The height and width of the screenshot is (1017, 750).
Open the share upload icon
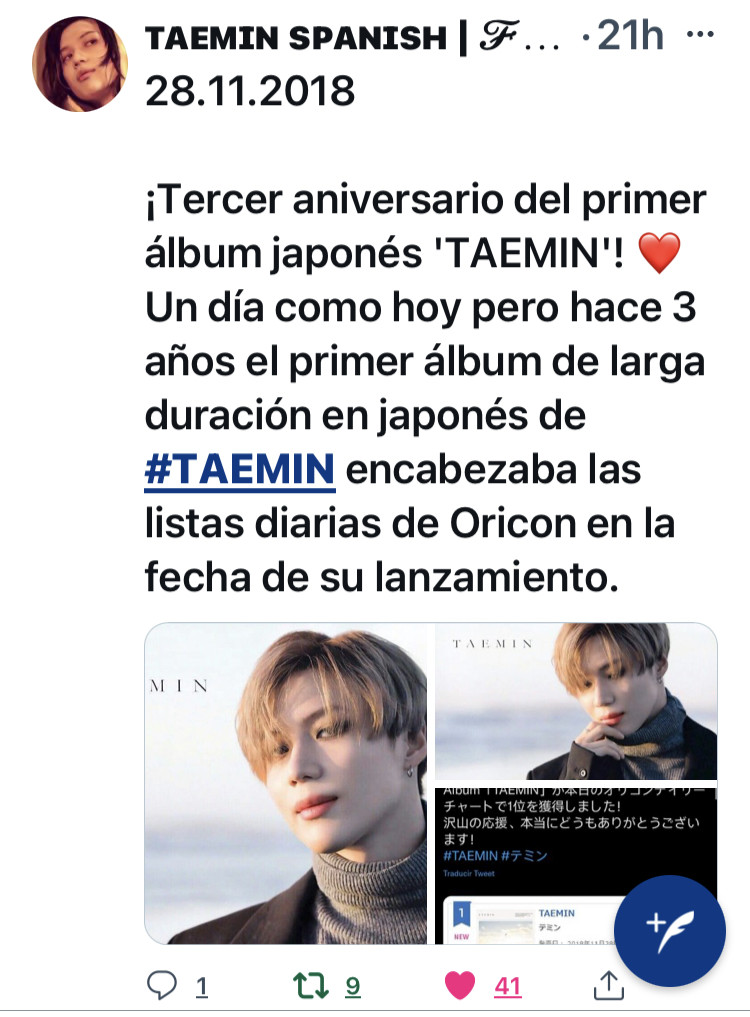point(609,985)
